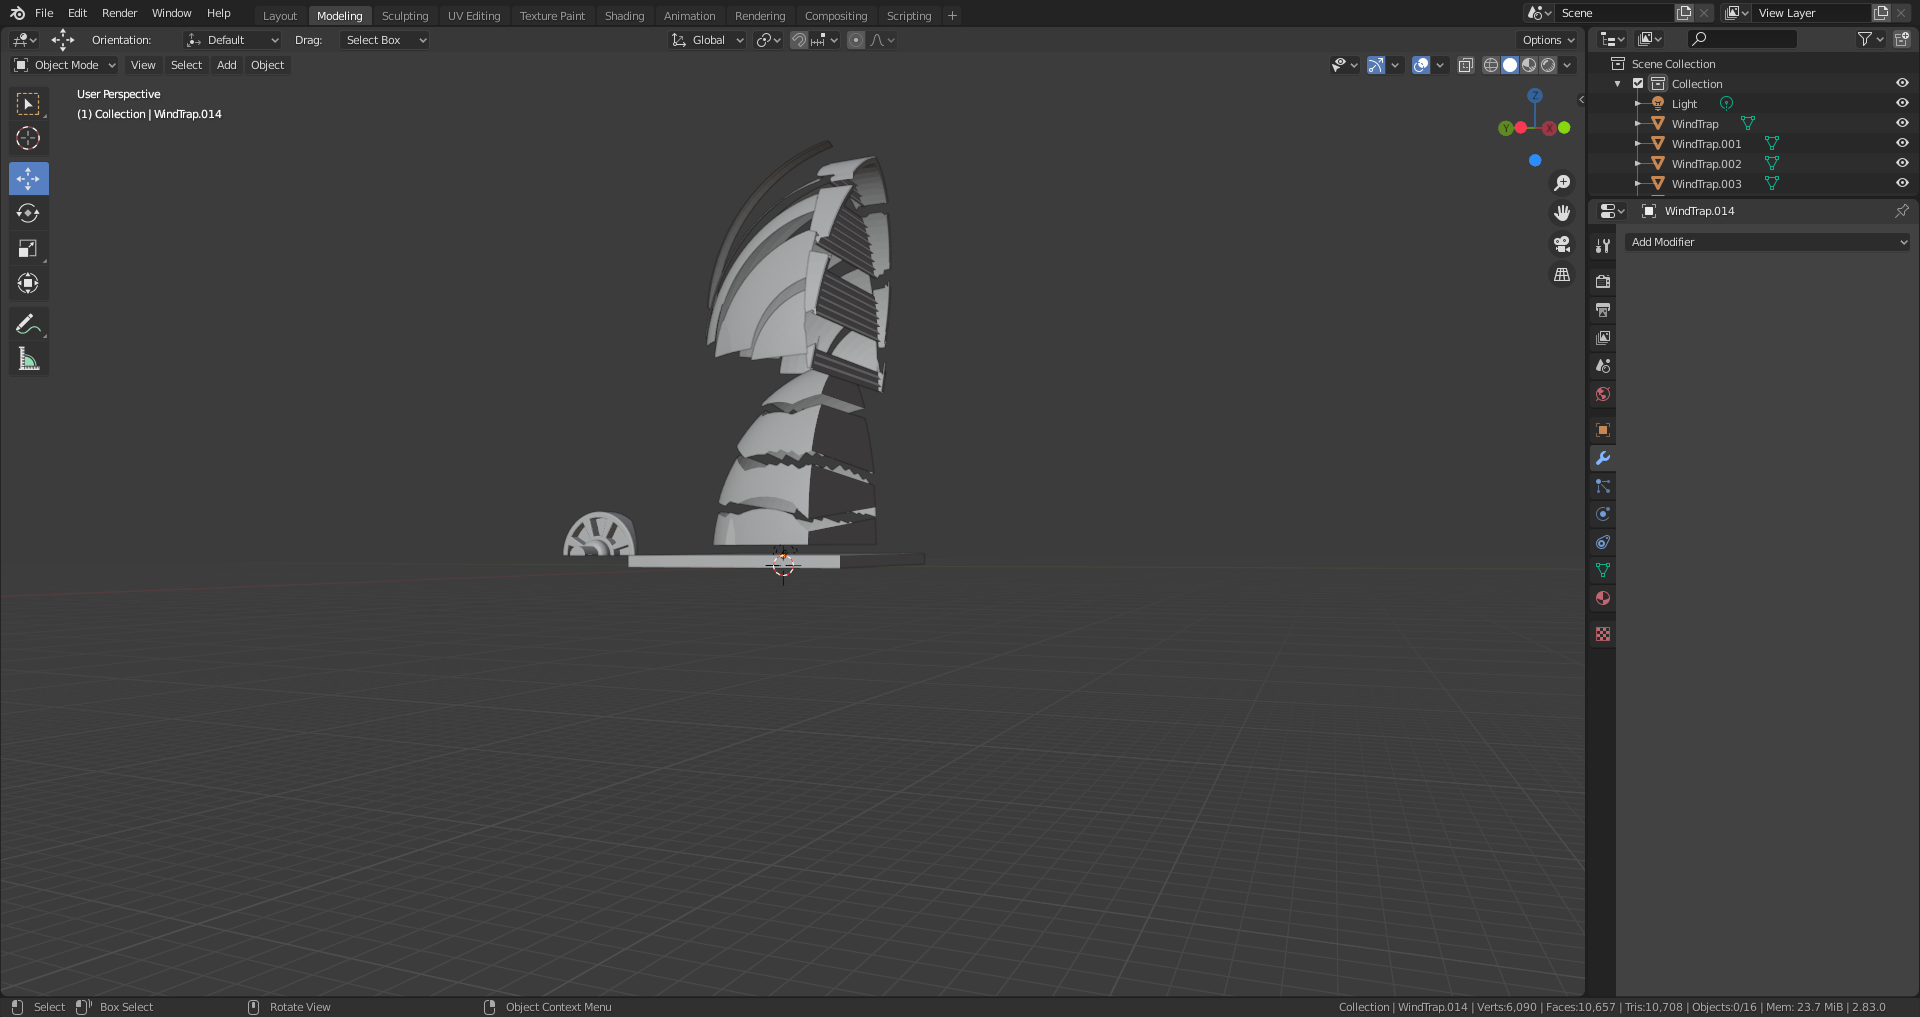Switch to orthographic/perspective grid view icon
1920x1017 pixels.
click(x=1561, y=275)
